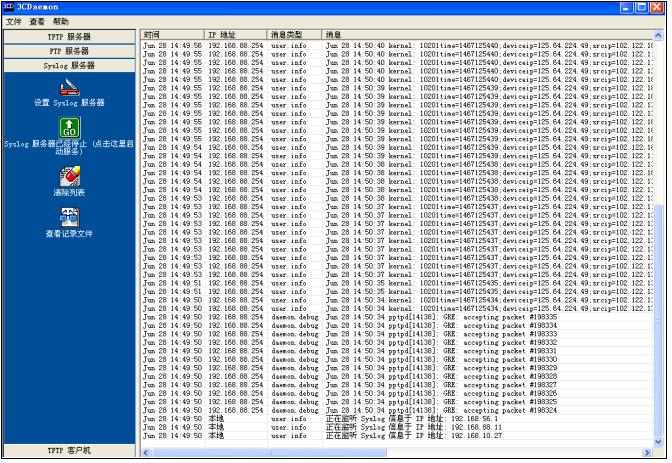Sort by the IP 地址 column header
The image size is (672, 463).
235,35
